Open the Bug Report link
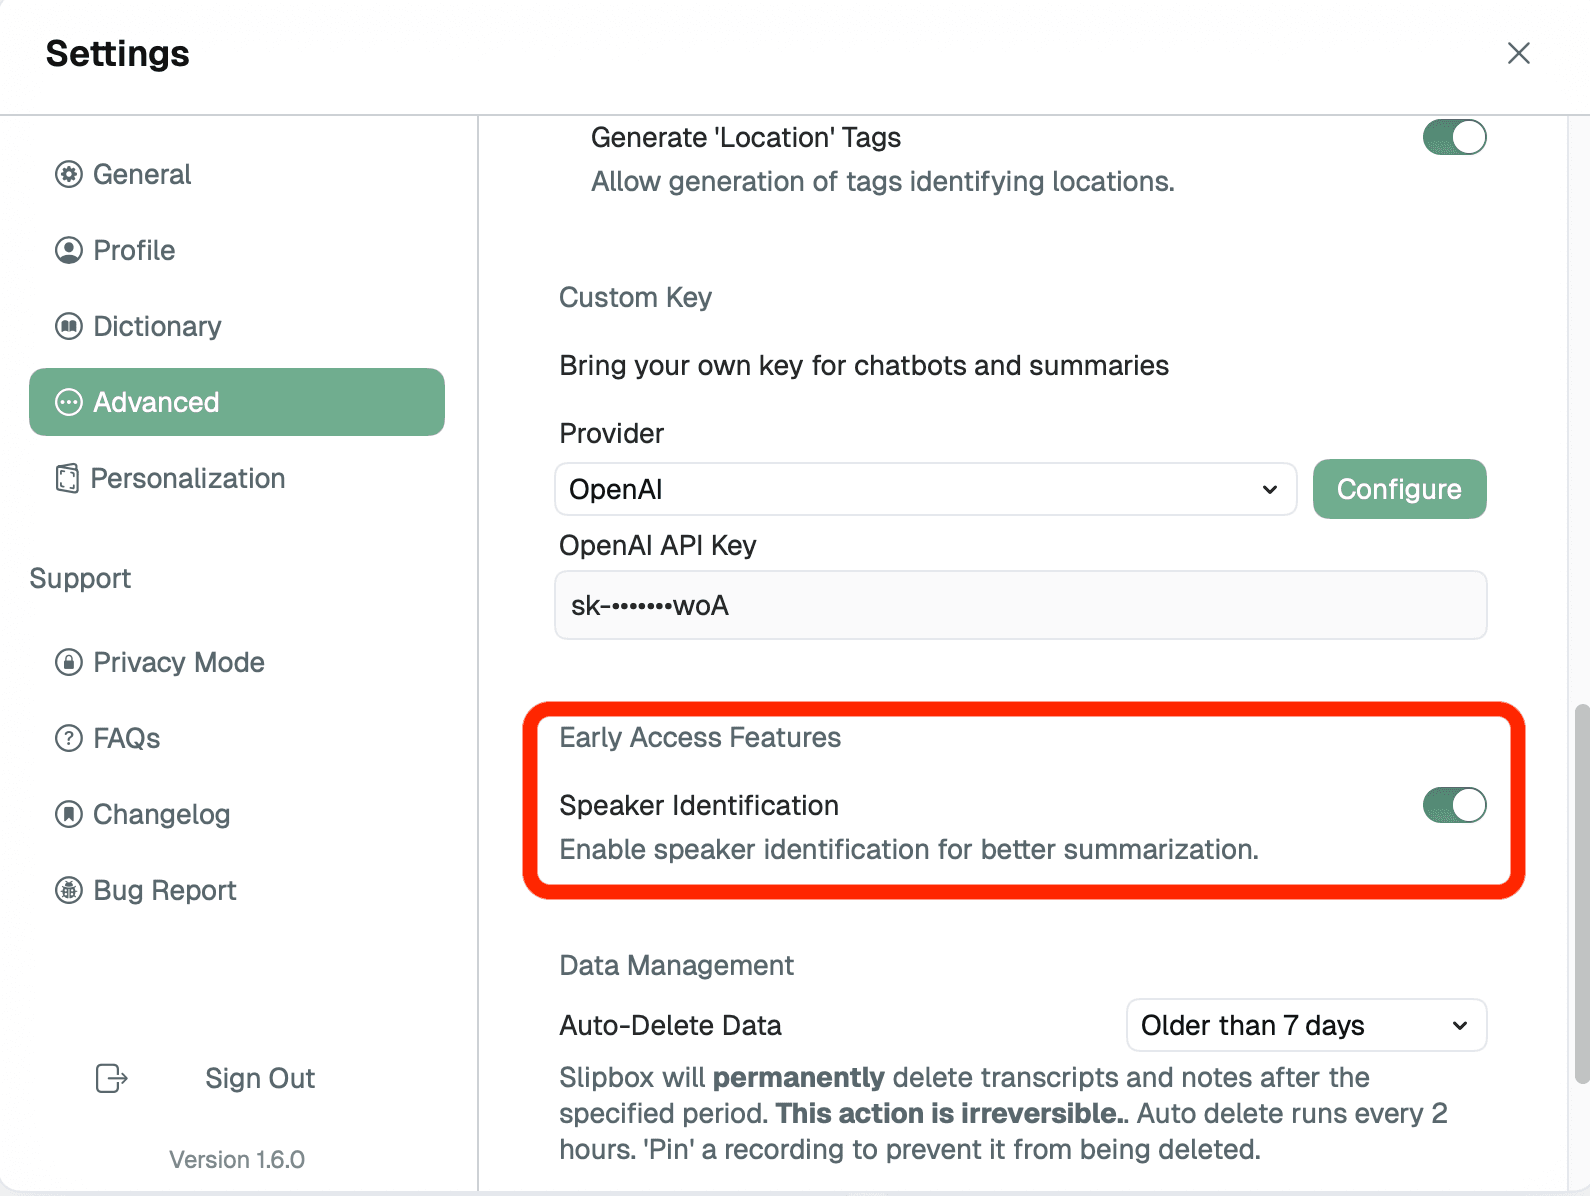 click(x=237, y=890)
